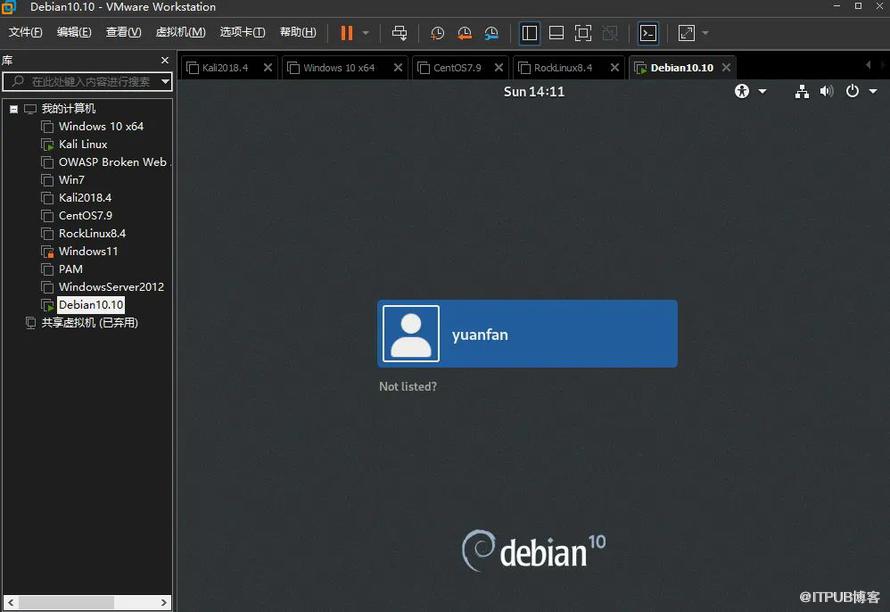Toggle the thumbnail bar view
Screen dimensions: 890x612
[x=556, y=33]
